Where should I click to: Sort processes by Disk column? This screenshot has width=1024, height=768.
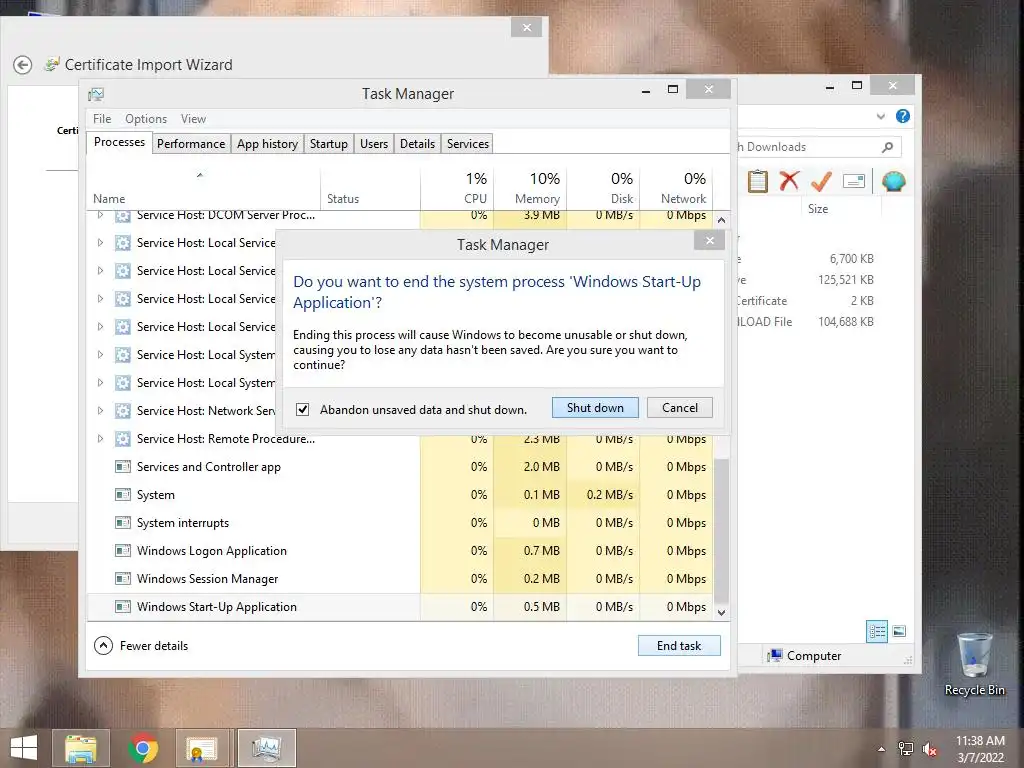point(603,188)
